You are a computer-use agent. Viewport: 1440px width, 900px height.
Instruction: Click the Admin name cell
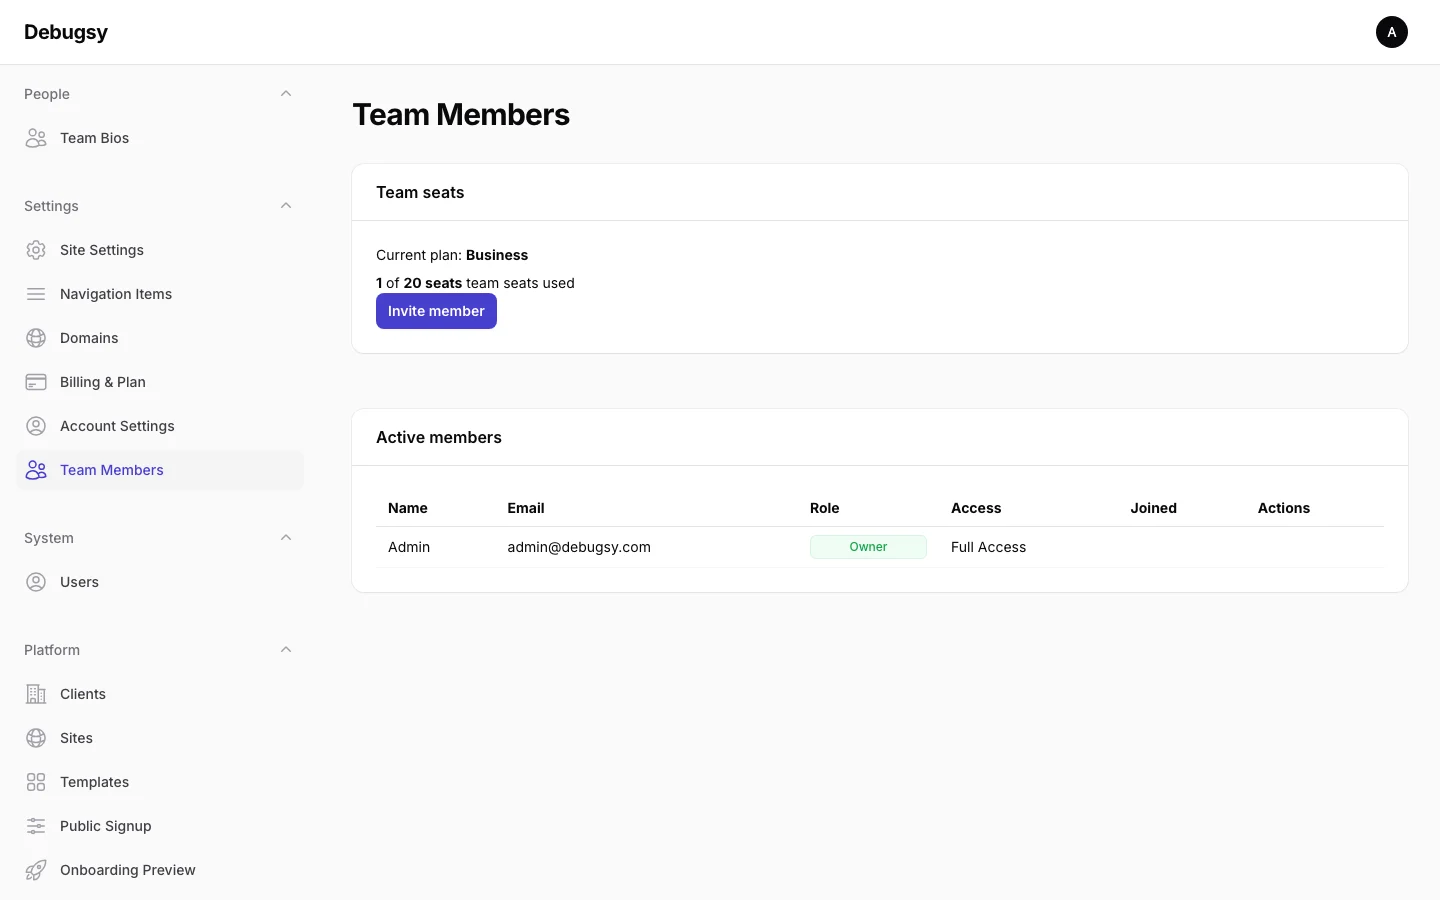click(x=409, y=547)
